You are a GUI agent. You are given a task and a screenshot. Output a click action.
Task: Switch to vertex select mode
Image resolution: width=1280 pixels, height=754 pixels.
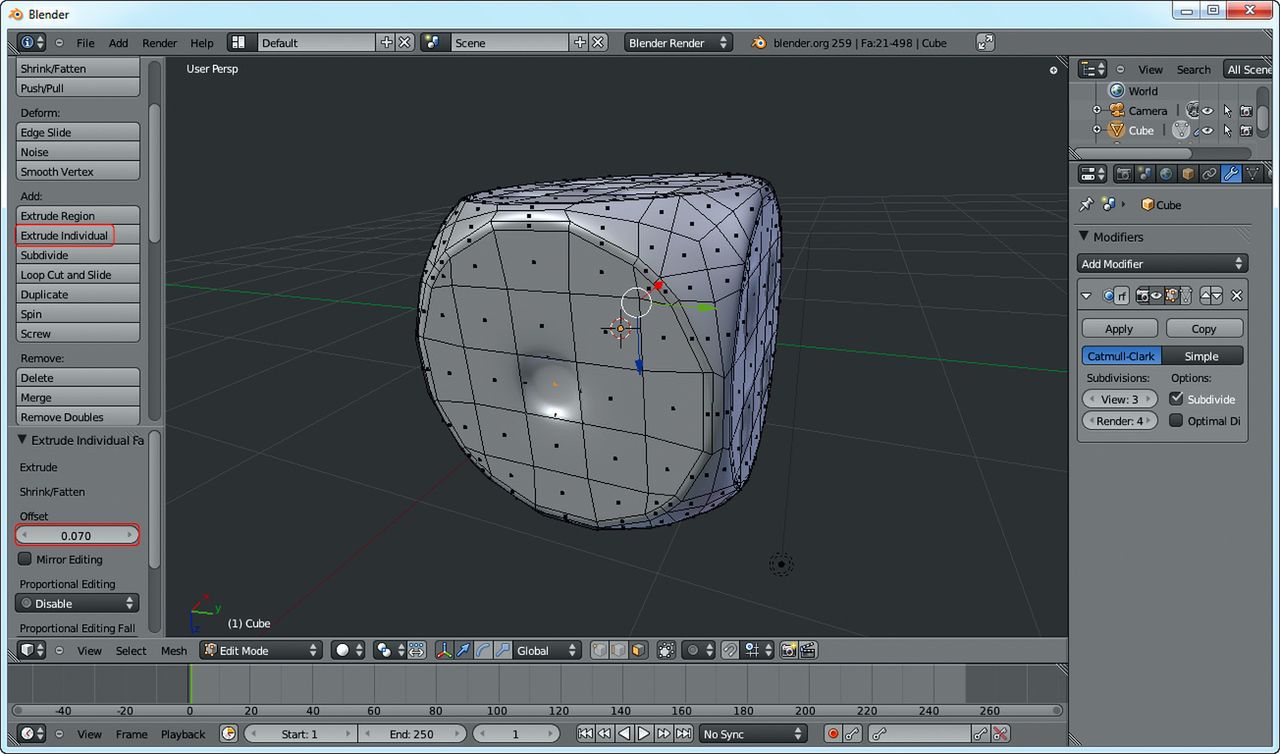tap(599, 650)
